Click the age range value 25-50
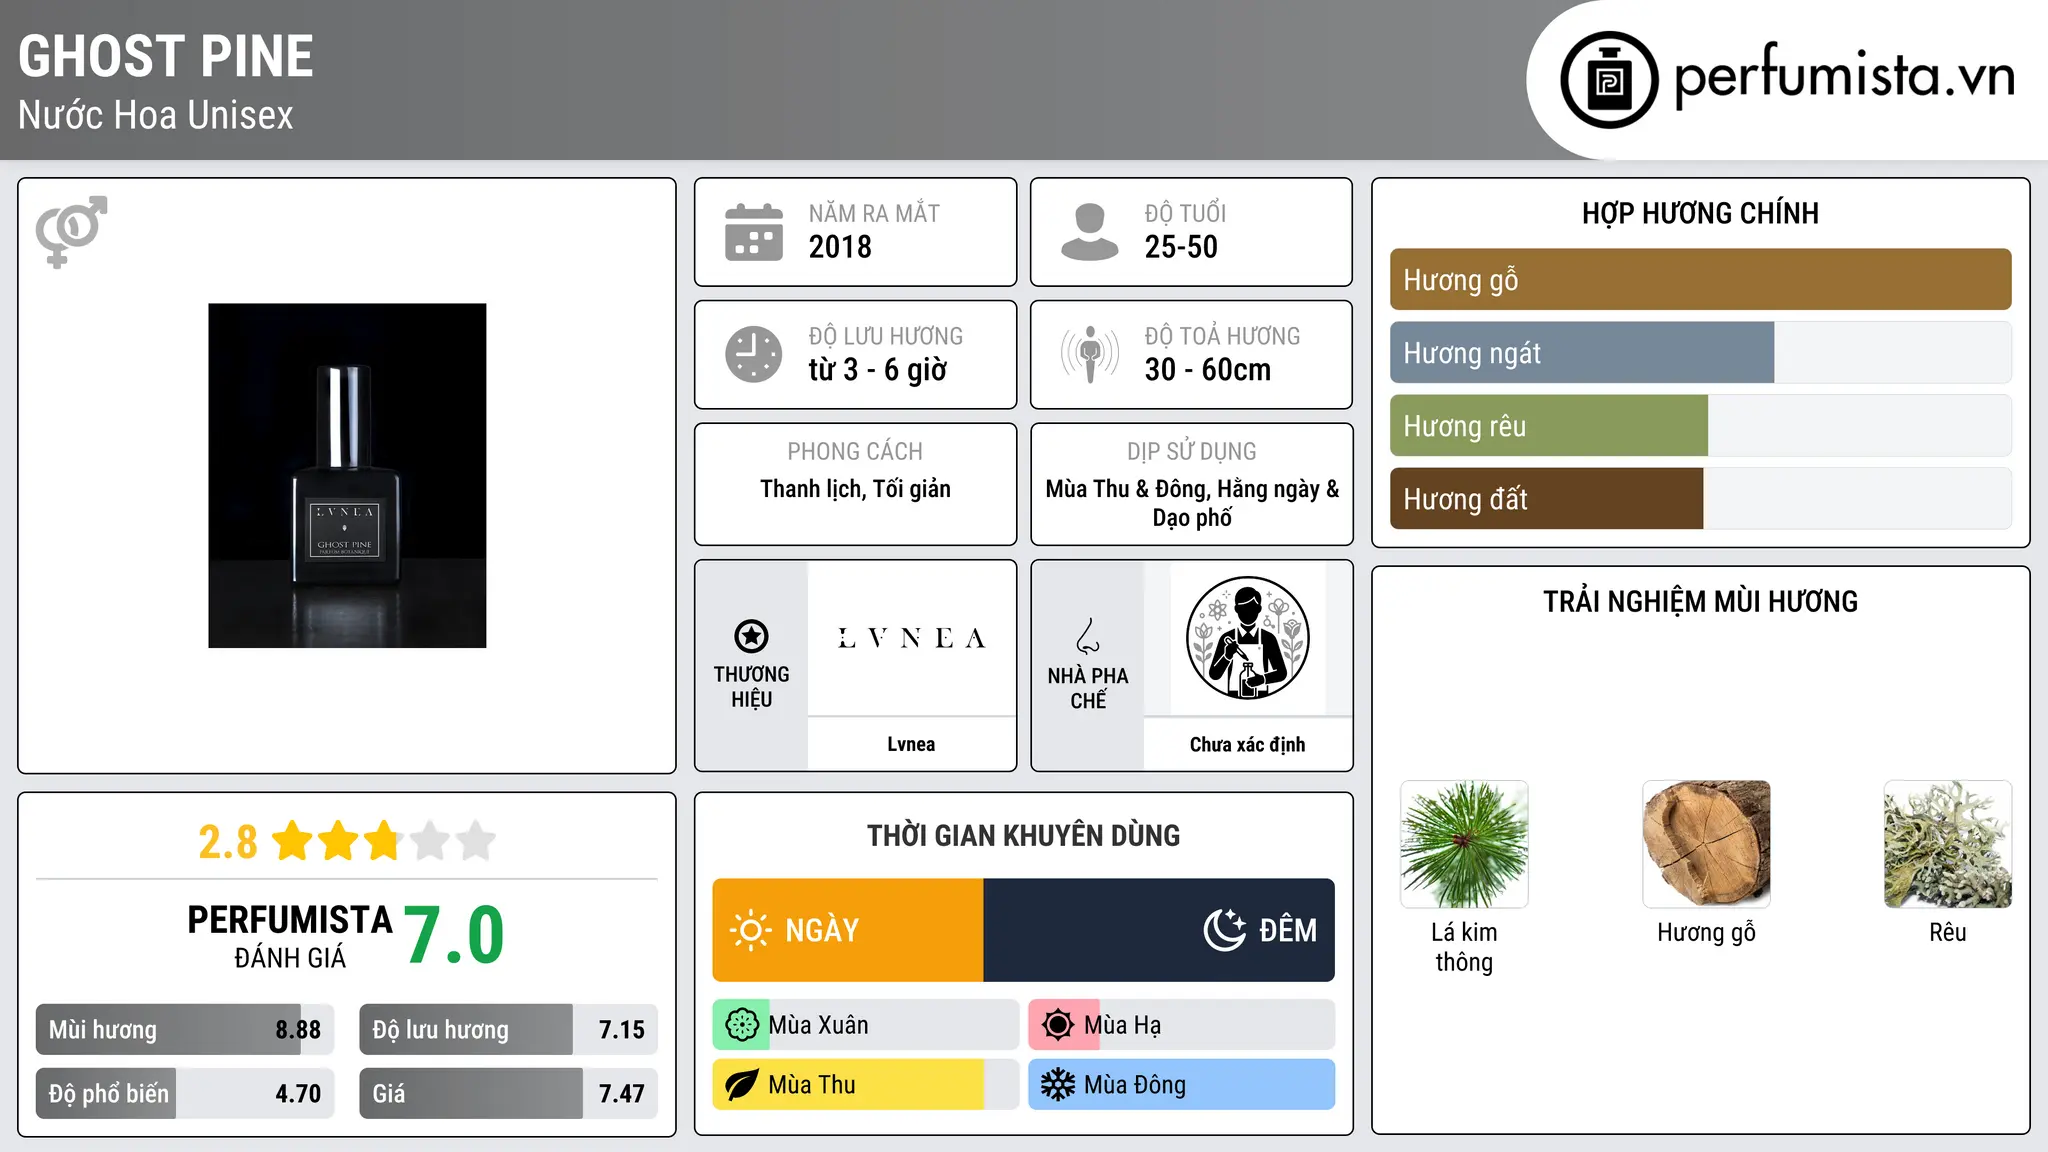This screenshot has width=2048, height=1152. tap(1181, 247)
